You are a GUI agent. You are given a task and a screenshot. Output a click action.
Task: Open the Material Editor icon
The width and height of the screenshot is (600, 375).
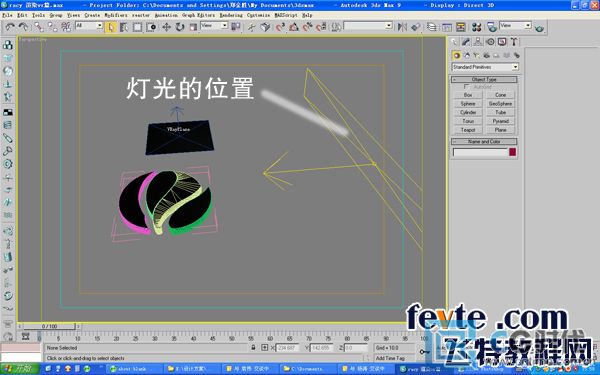click(476, 27)
